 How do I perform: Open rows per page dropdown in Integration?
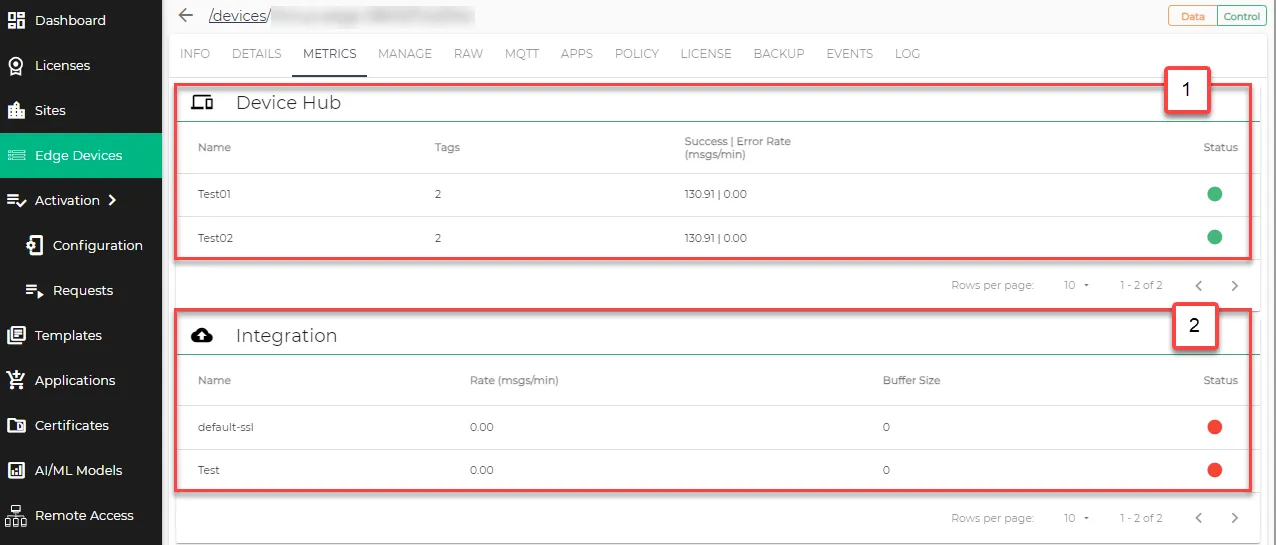point(1076,518)
